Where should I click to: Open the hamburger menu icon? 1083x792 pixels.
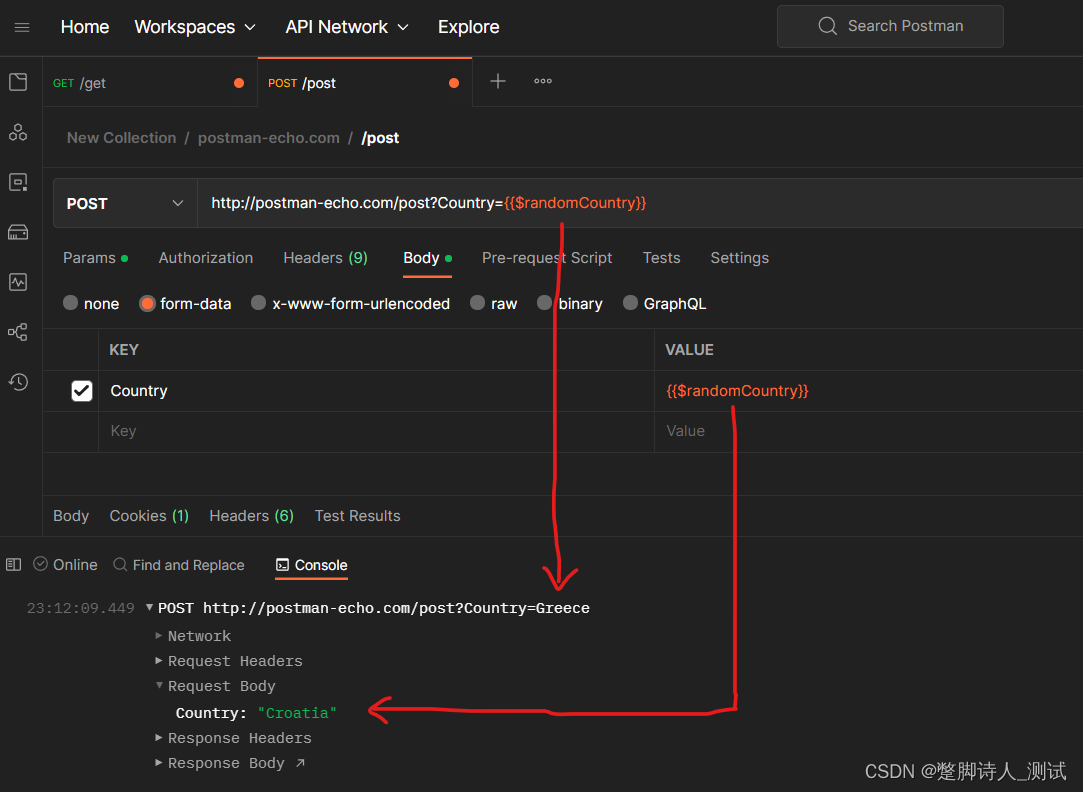point(21,27)
